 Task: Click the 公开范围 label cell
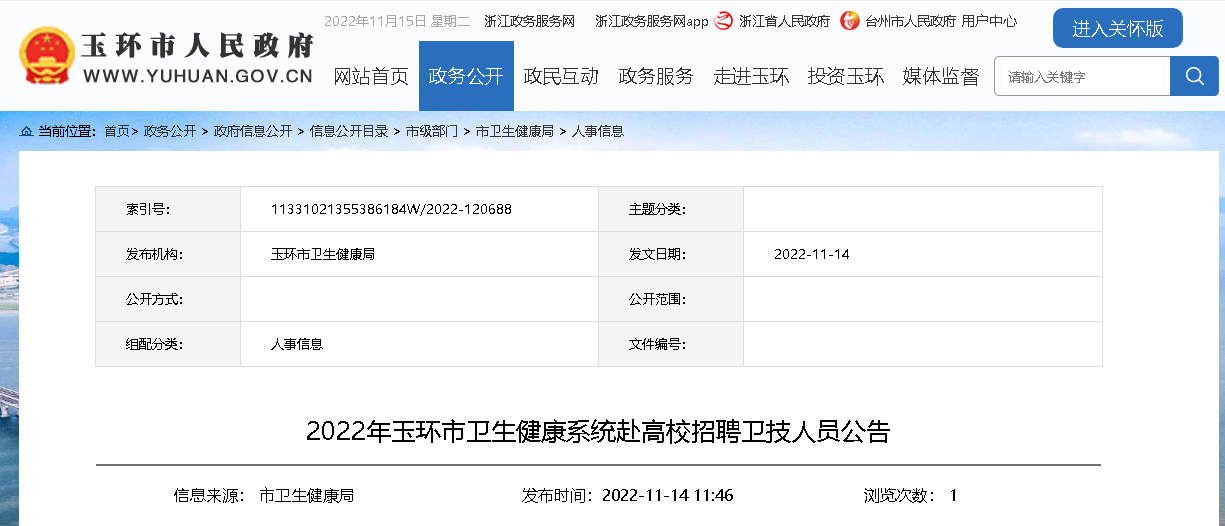point(671,299)
